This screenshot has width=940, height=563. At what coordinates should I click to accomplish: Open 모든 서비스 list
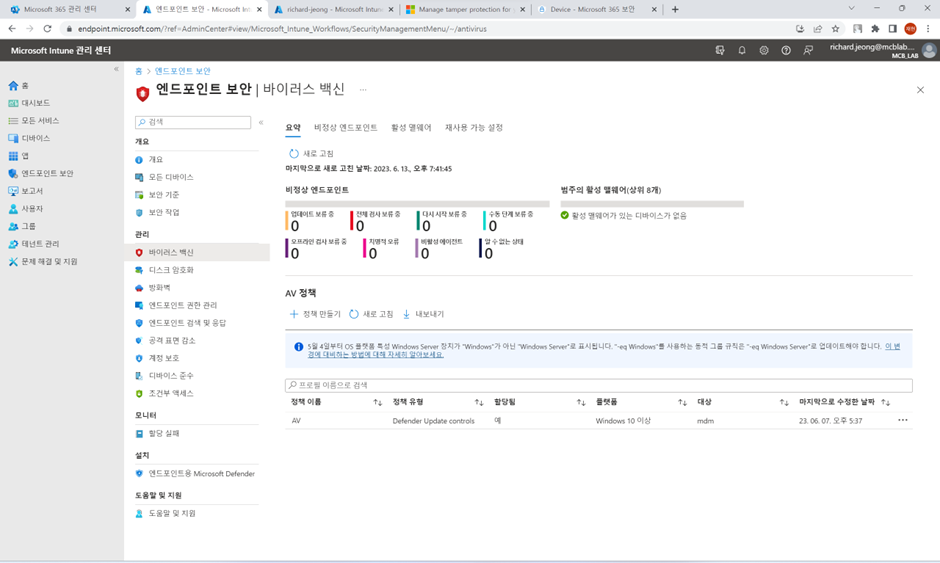34,121
